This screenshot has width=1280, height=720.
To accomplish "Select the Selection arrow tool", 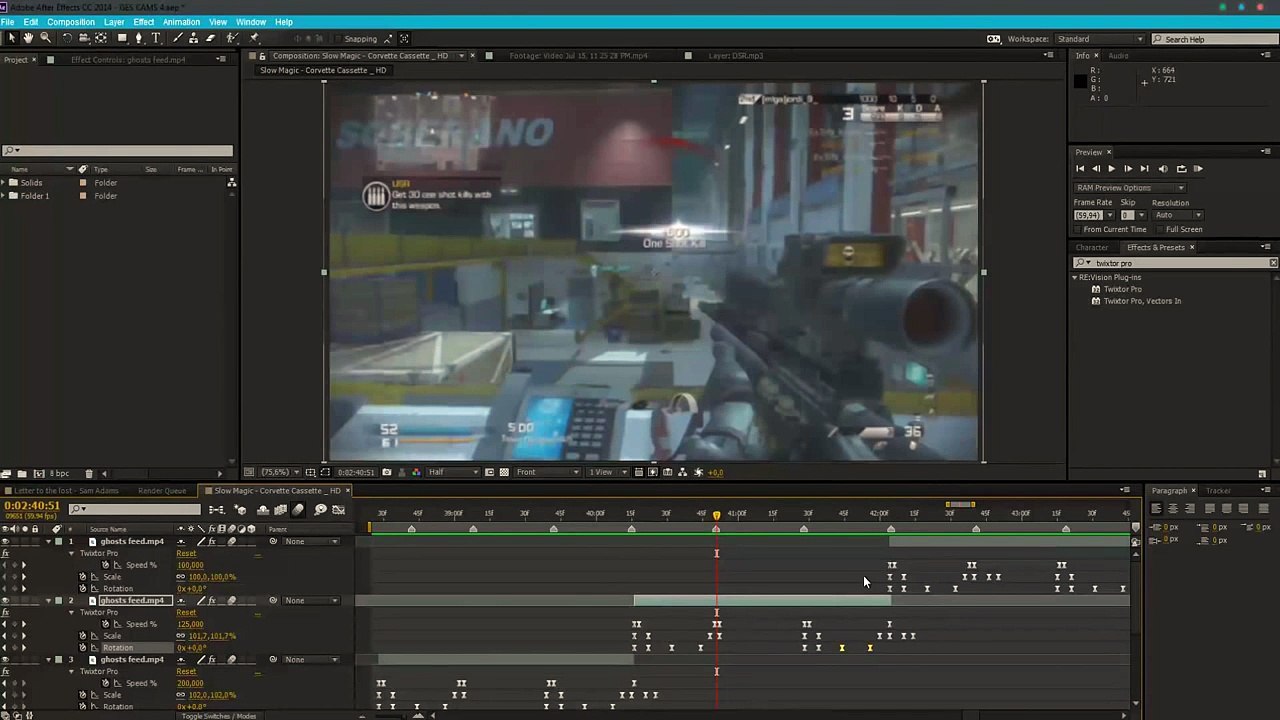I will [x=12, y=38].
